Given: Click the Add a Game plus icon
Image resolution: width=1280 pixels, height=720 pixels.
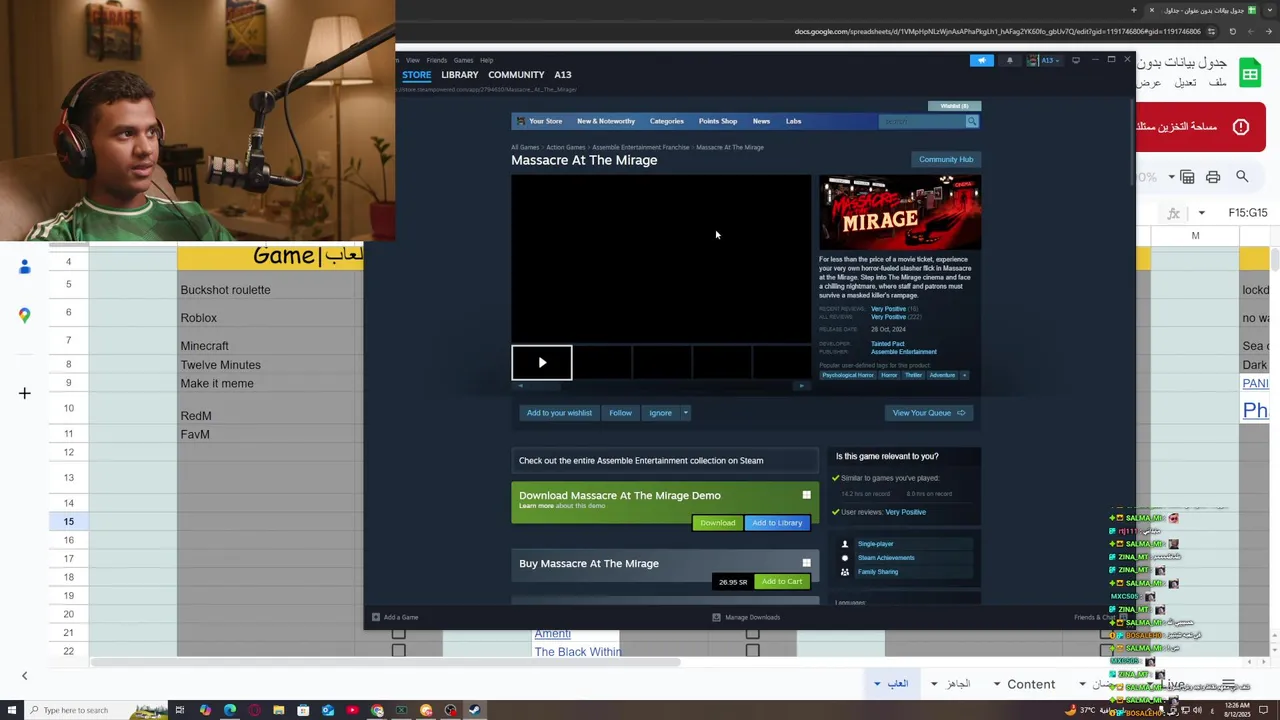Looking at the screenshot, I should coord(376,617).
